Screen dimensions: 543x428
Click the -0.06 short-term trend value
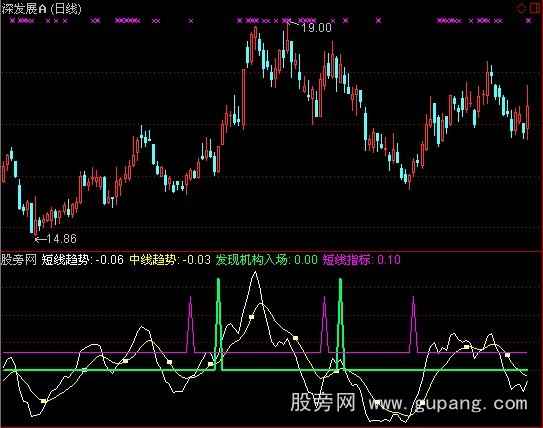point(109,260)
